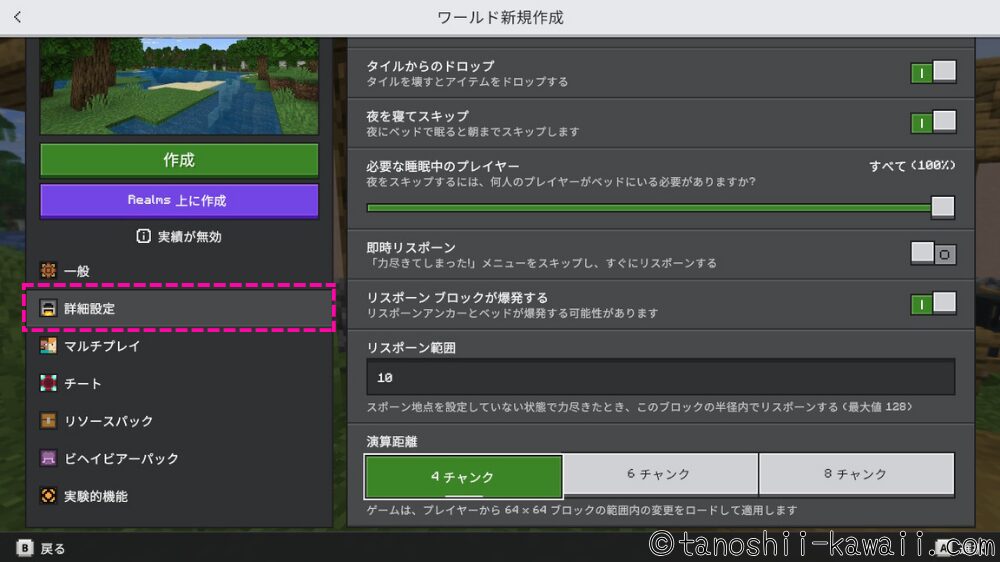The height and width of the screenshot is (562, 1000).
Task: Click the 必要な睡眠中のプレイヤー slider handle
Action: (943, 207)
